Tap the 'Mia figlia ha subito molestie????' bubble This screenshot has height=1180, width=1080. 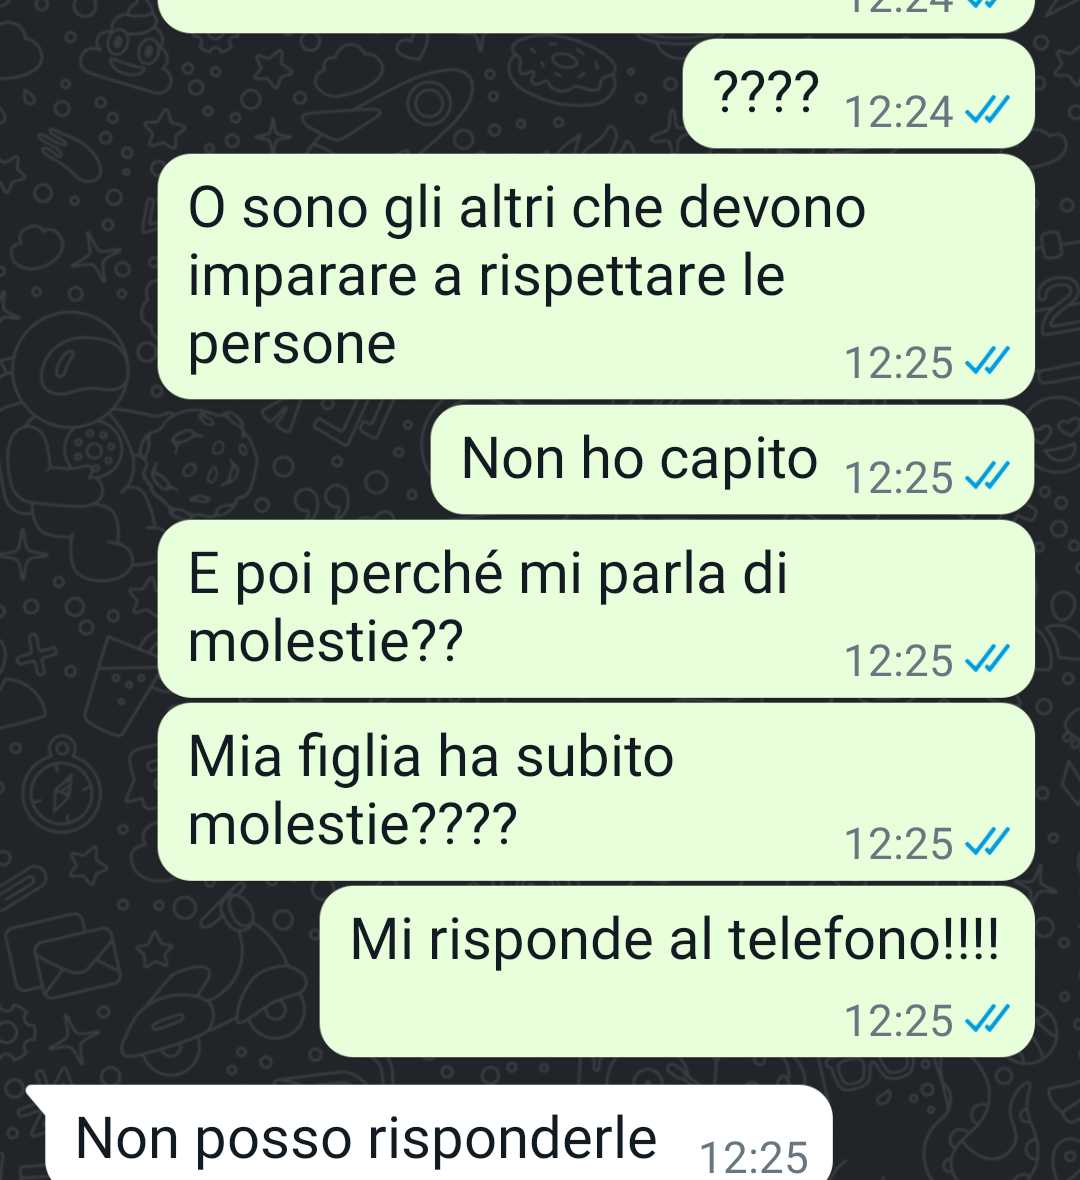coord(596,792)
